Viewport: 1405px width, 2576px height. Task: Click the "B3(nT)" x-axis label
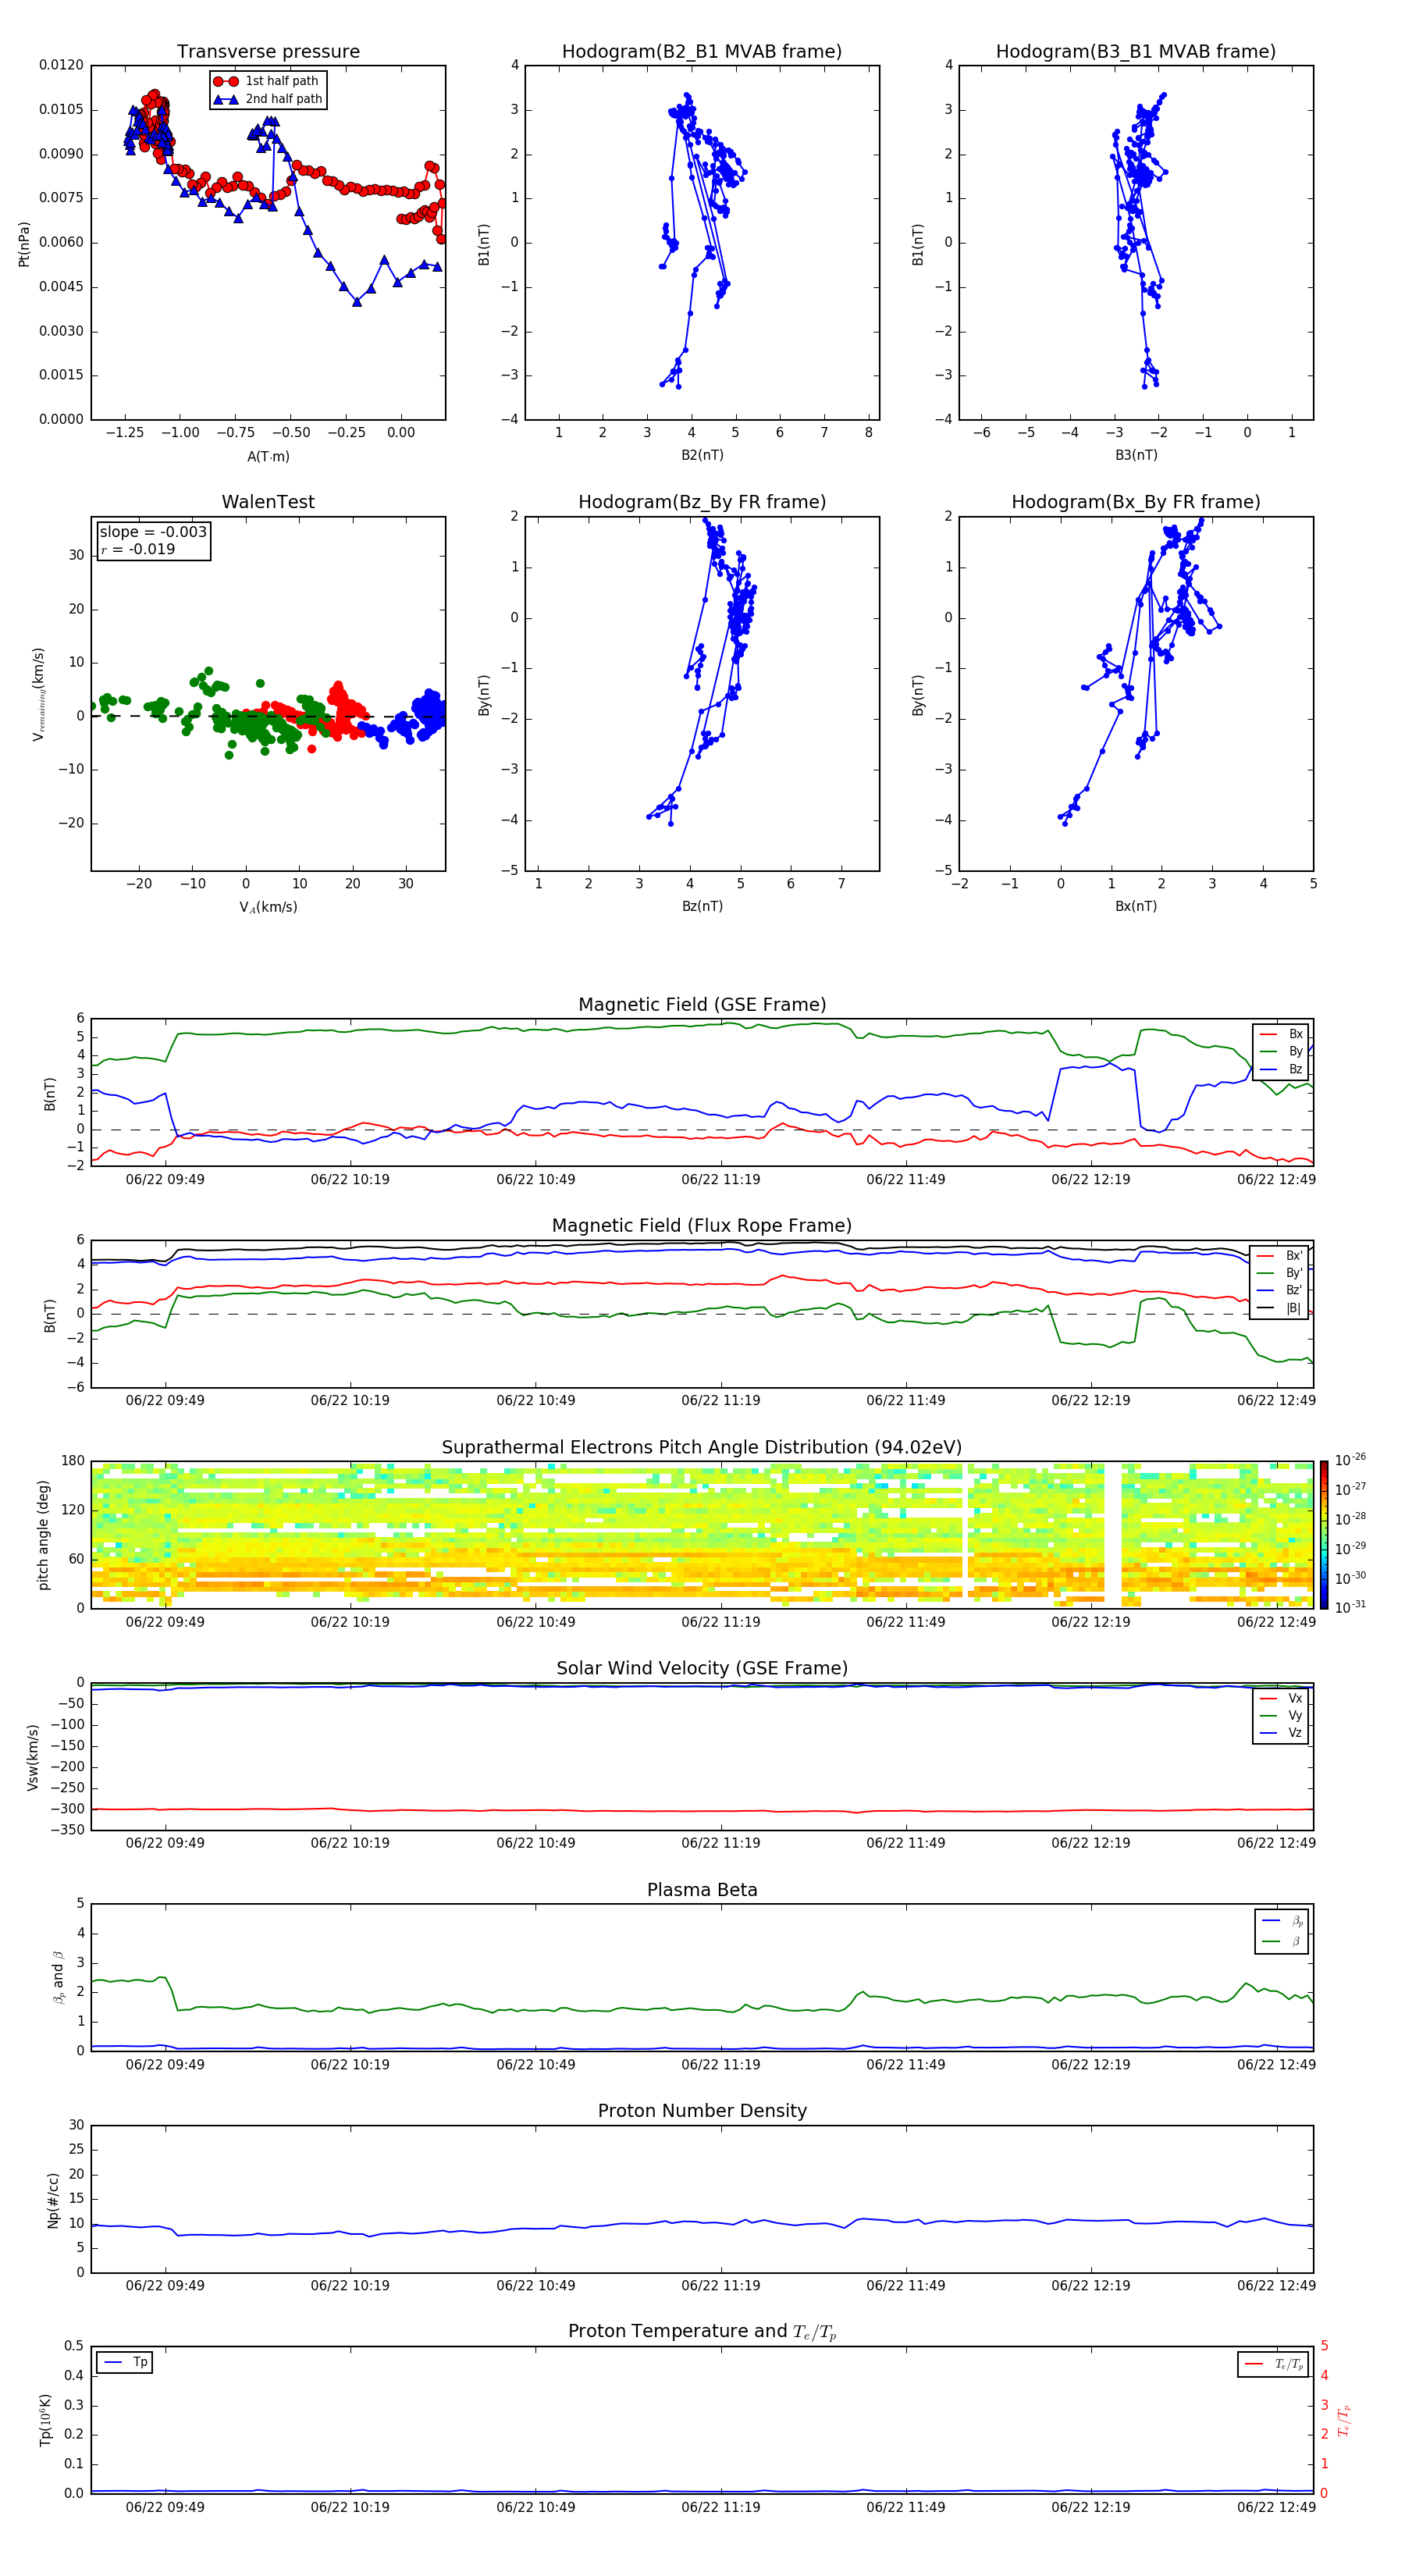point(1136,455)
